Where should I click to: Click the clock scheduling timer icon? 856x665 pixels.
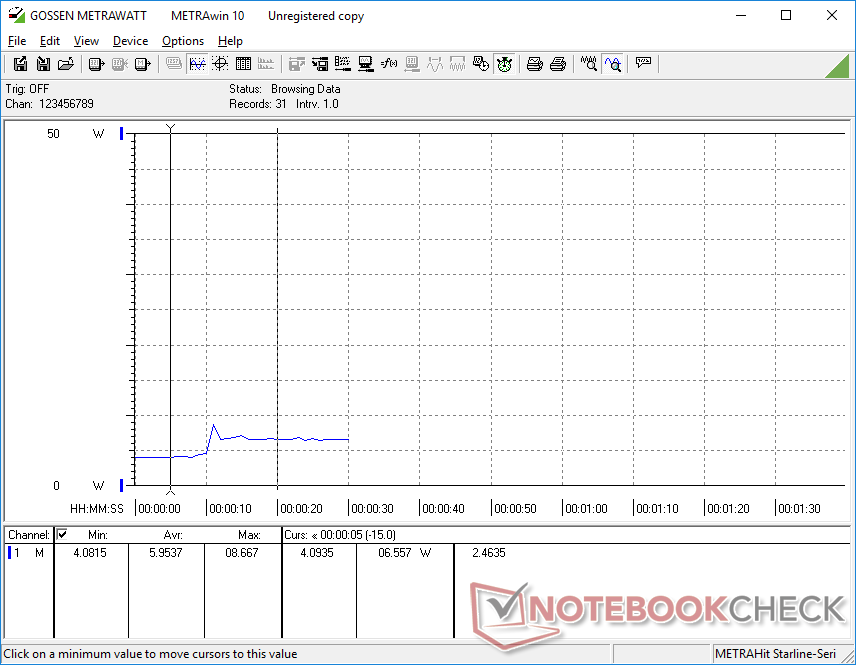coord(481,64)
